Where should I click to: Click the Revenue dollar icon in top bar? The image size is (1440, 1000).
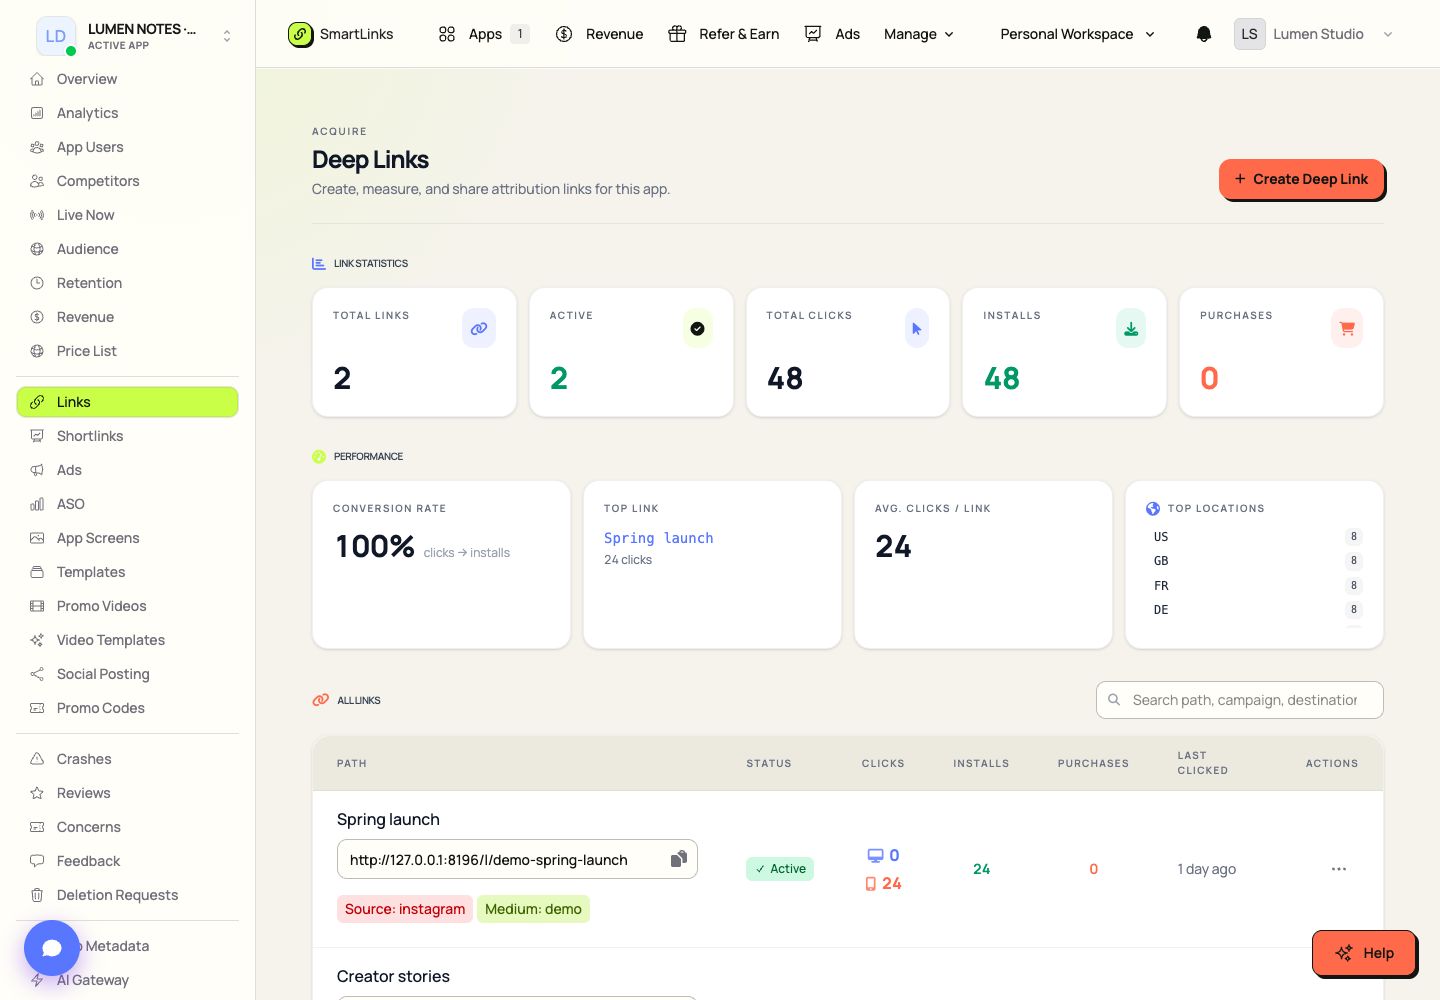point(564,34)
